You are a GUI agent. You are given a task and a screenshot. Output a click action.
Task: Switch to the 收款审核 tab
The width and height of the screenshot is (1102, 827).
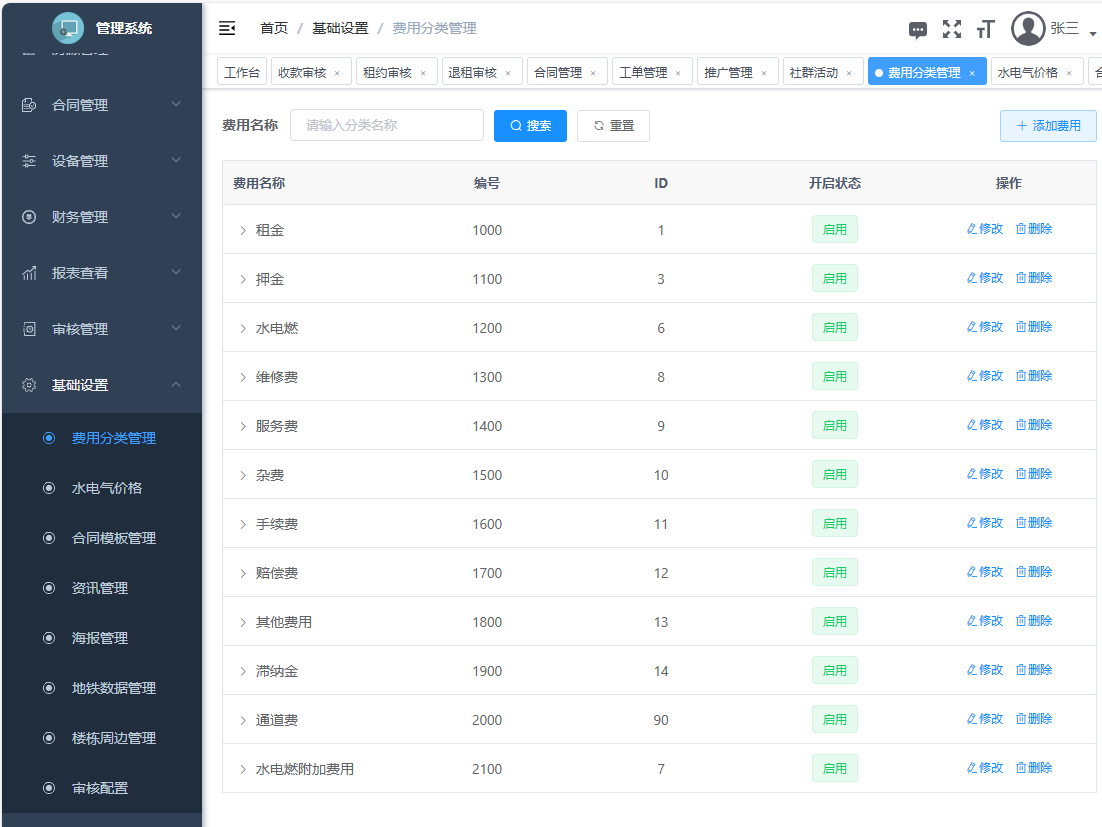click(302, 73)
